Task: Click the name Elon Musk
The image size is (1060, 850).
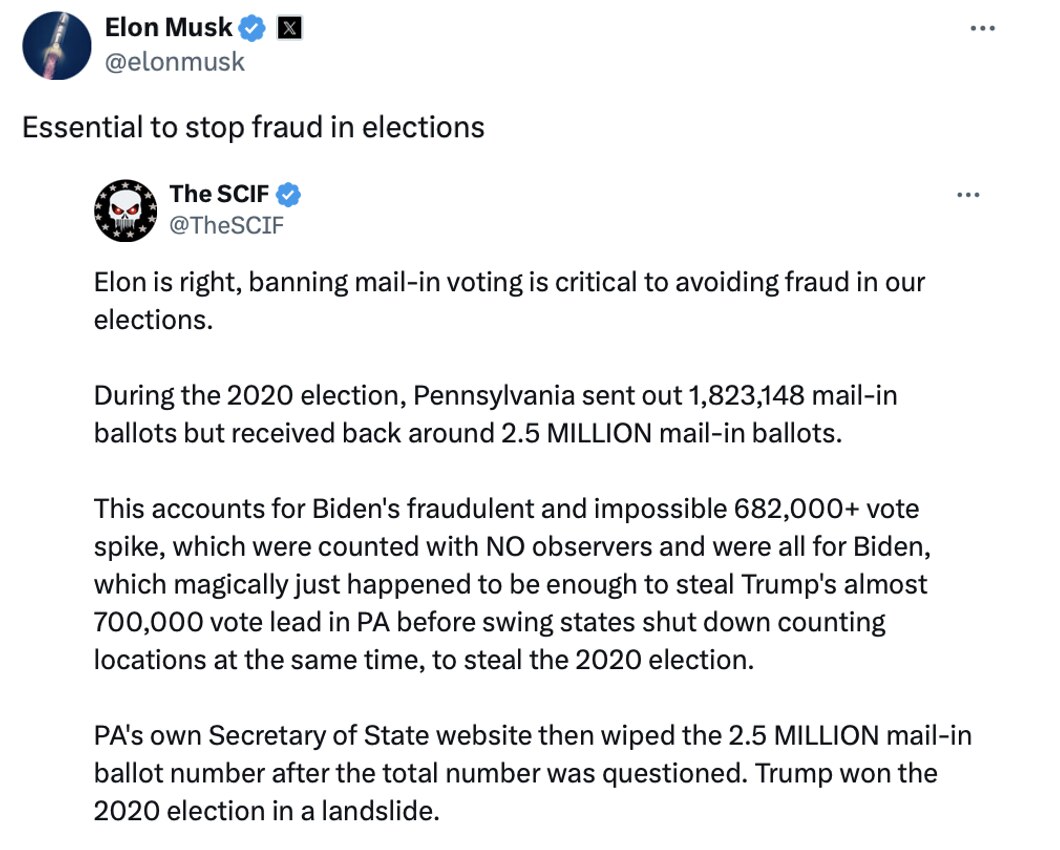Action: pos(169,27)
